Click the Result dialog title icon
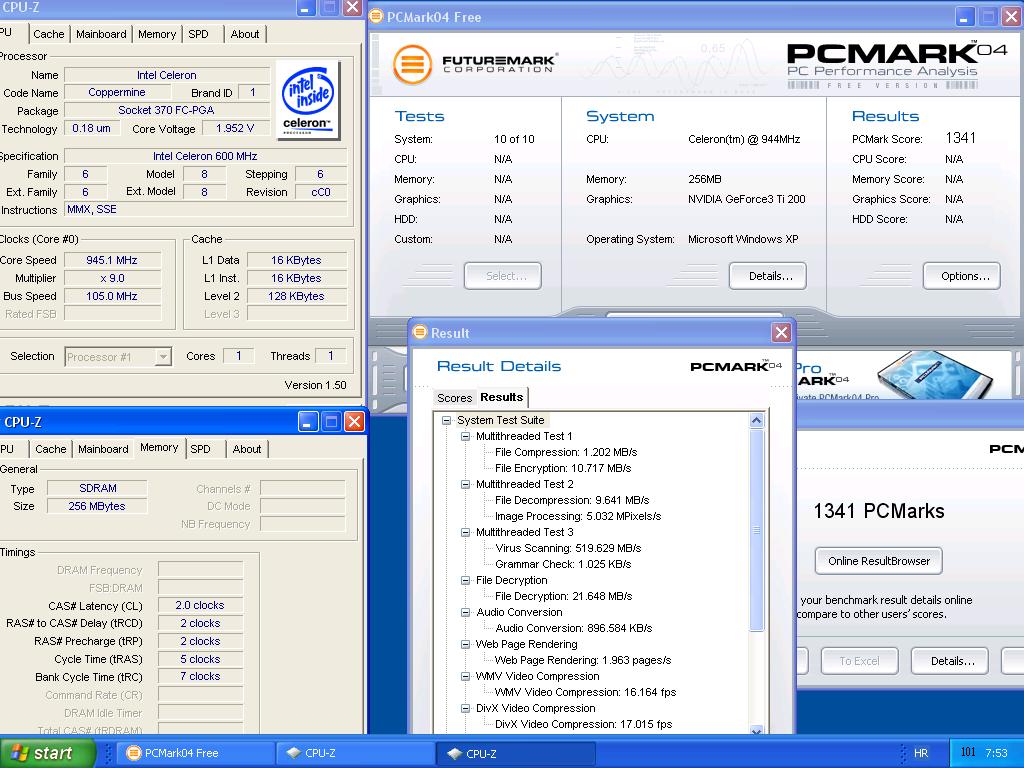The width and height of the screenshot is (1024, 768). click(420, 332)
